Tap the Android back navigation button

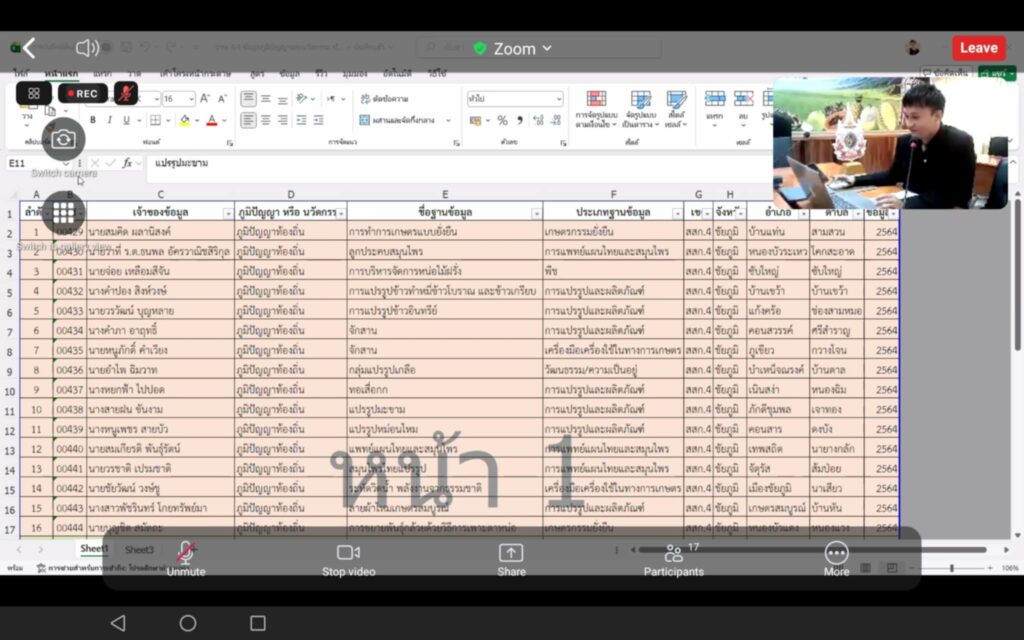pyautogui.click(x=118, y=623)
